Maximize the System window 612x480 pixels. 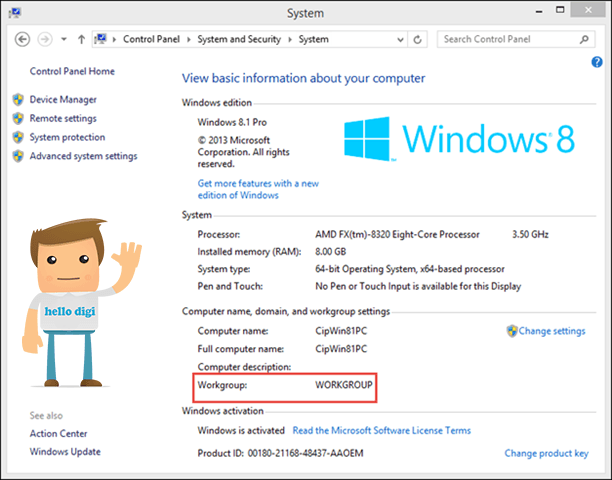560,10
